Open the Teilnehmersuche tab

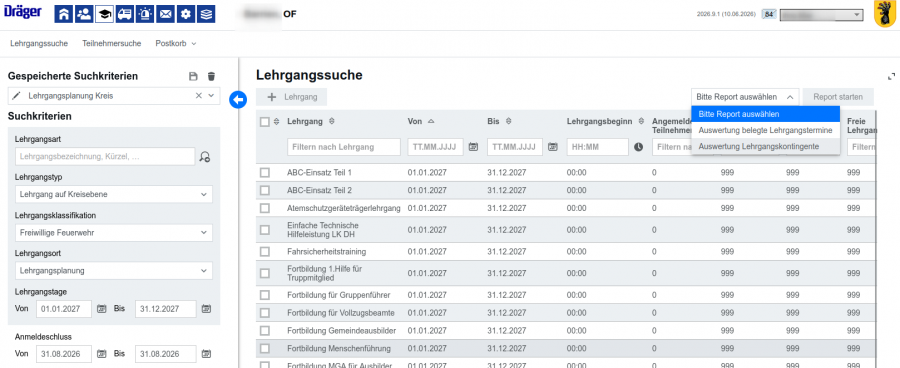[111, 43]
